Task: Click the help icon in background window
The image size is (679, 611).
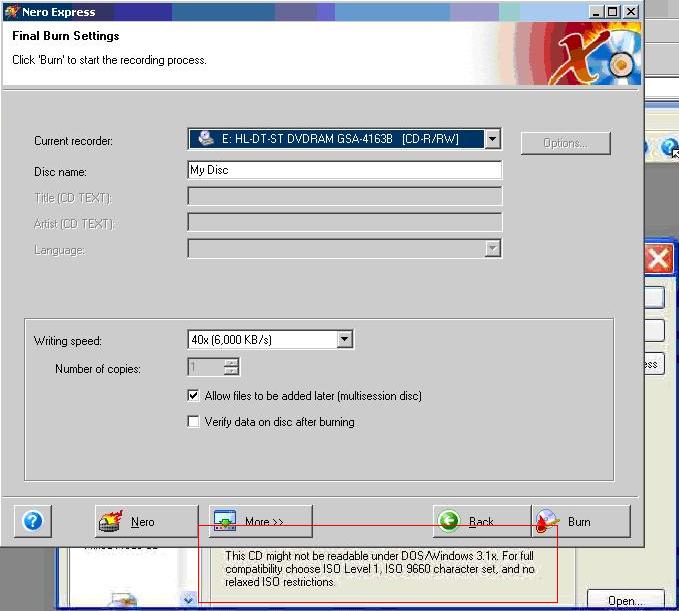Action: tap(669, 147)
